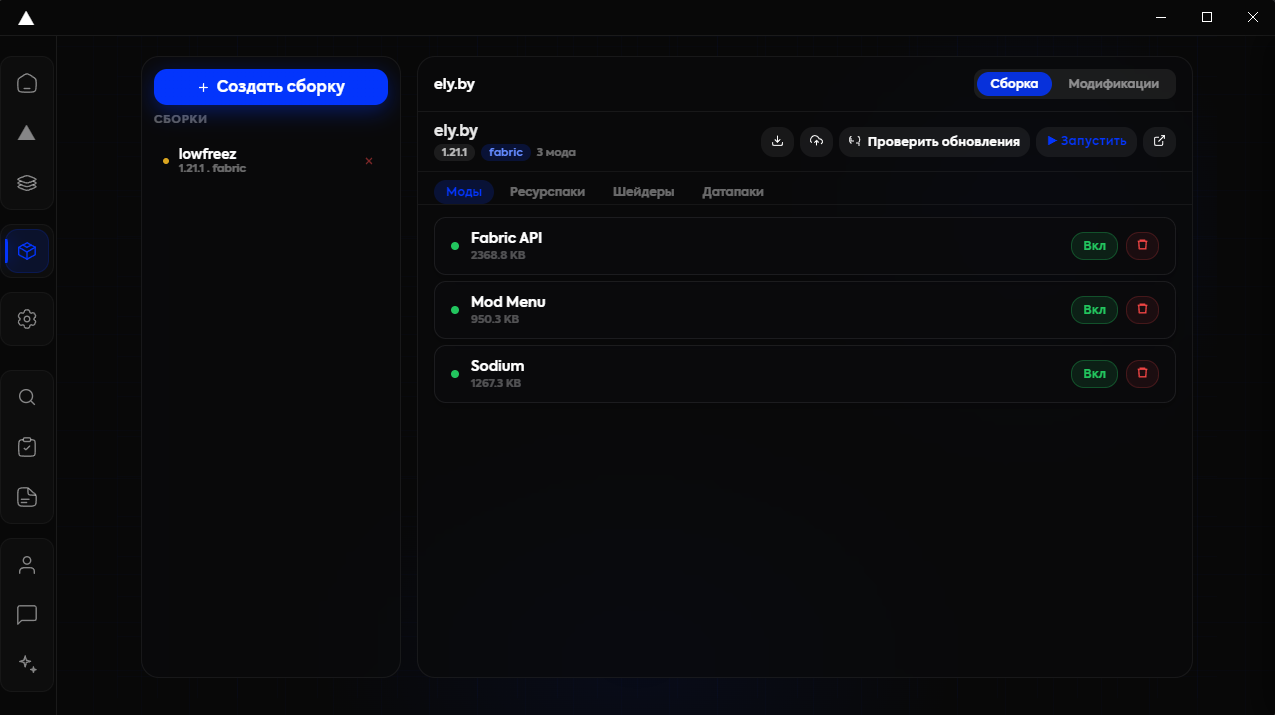Click the 1267.3 KB size text
The image size is (1275, 715).
click(x=496, y=384)
